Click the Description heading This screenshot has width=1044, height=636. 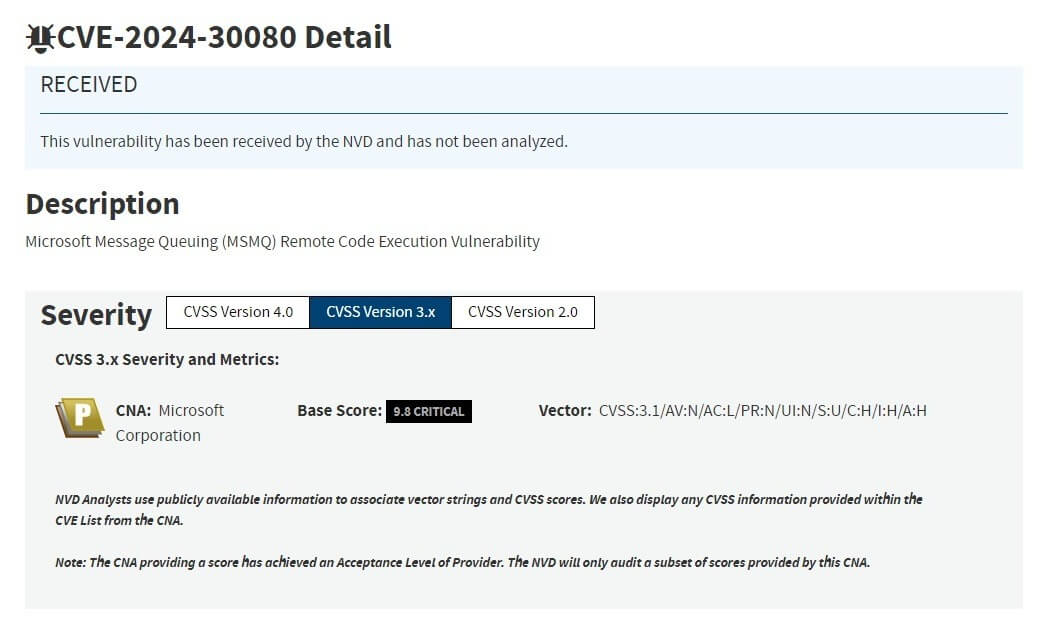tap(102, 204)
